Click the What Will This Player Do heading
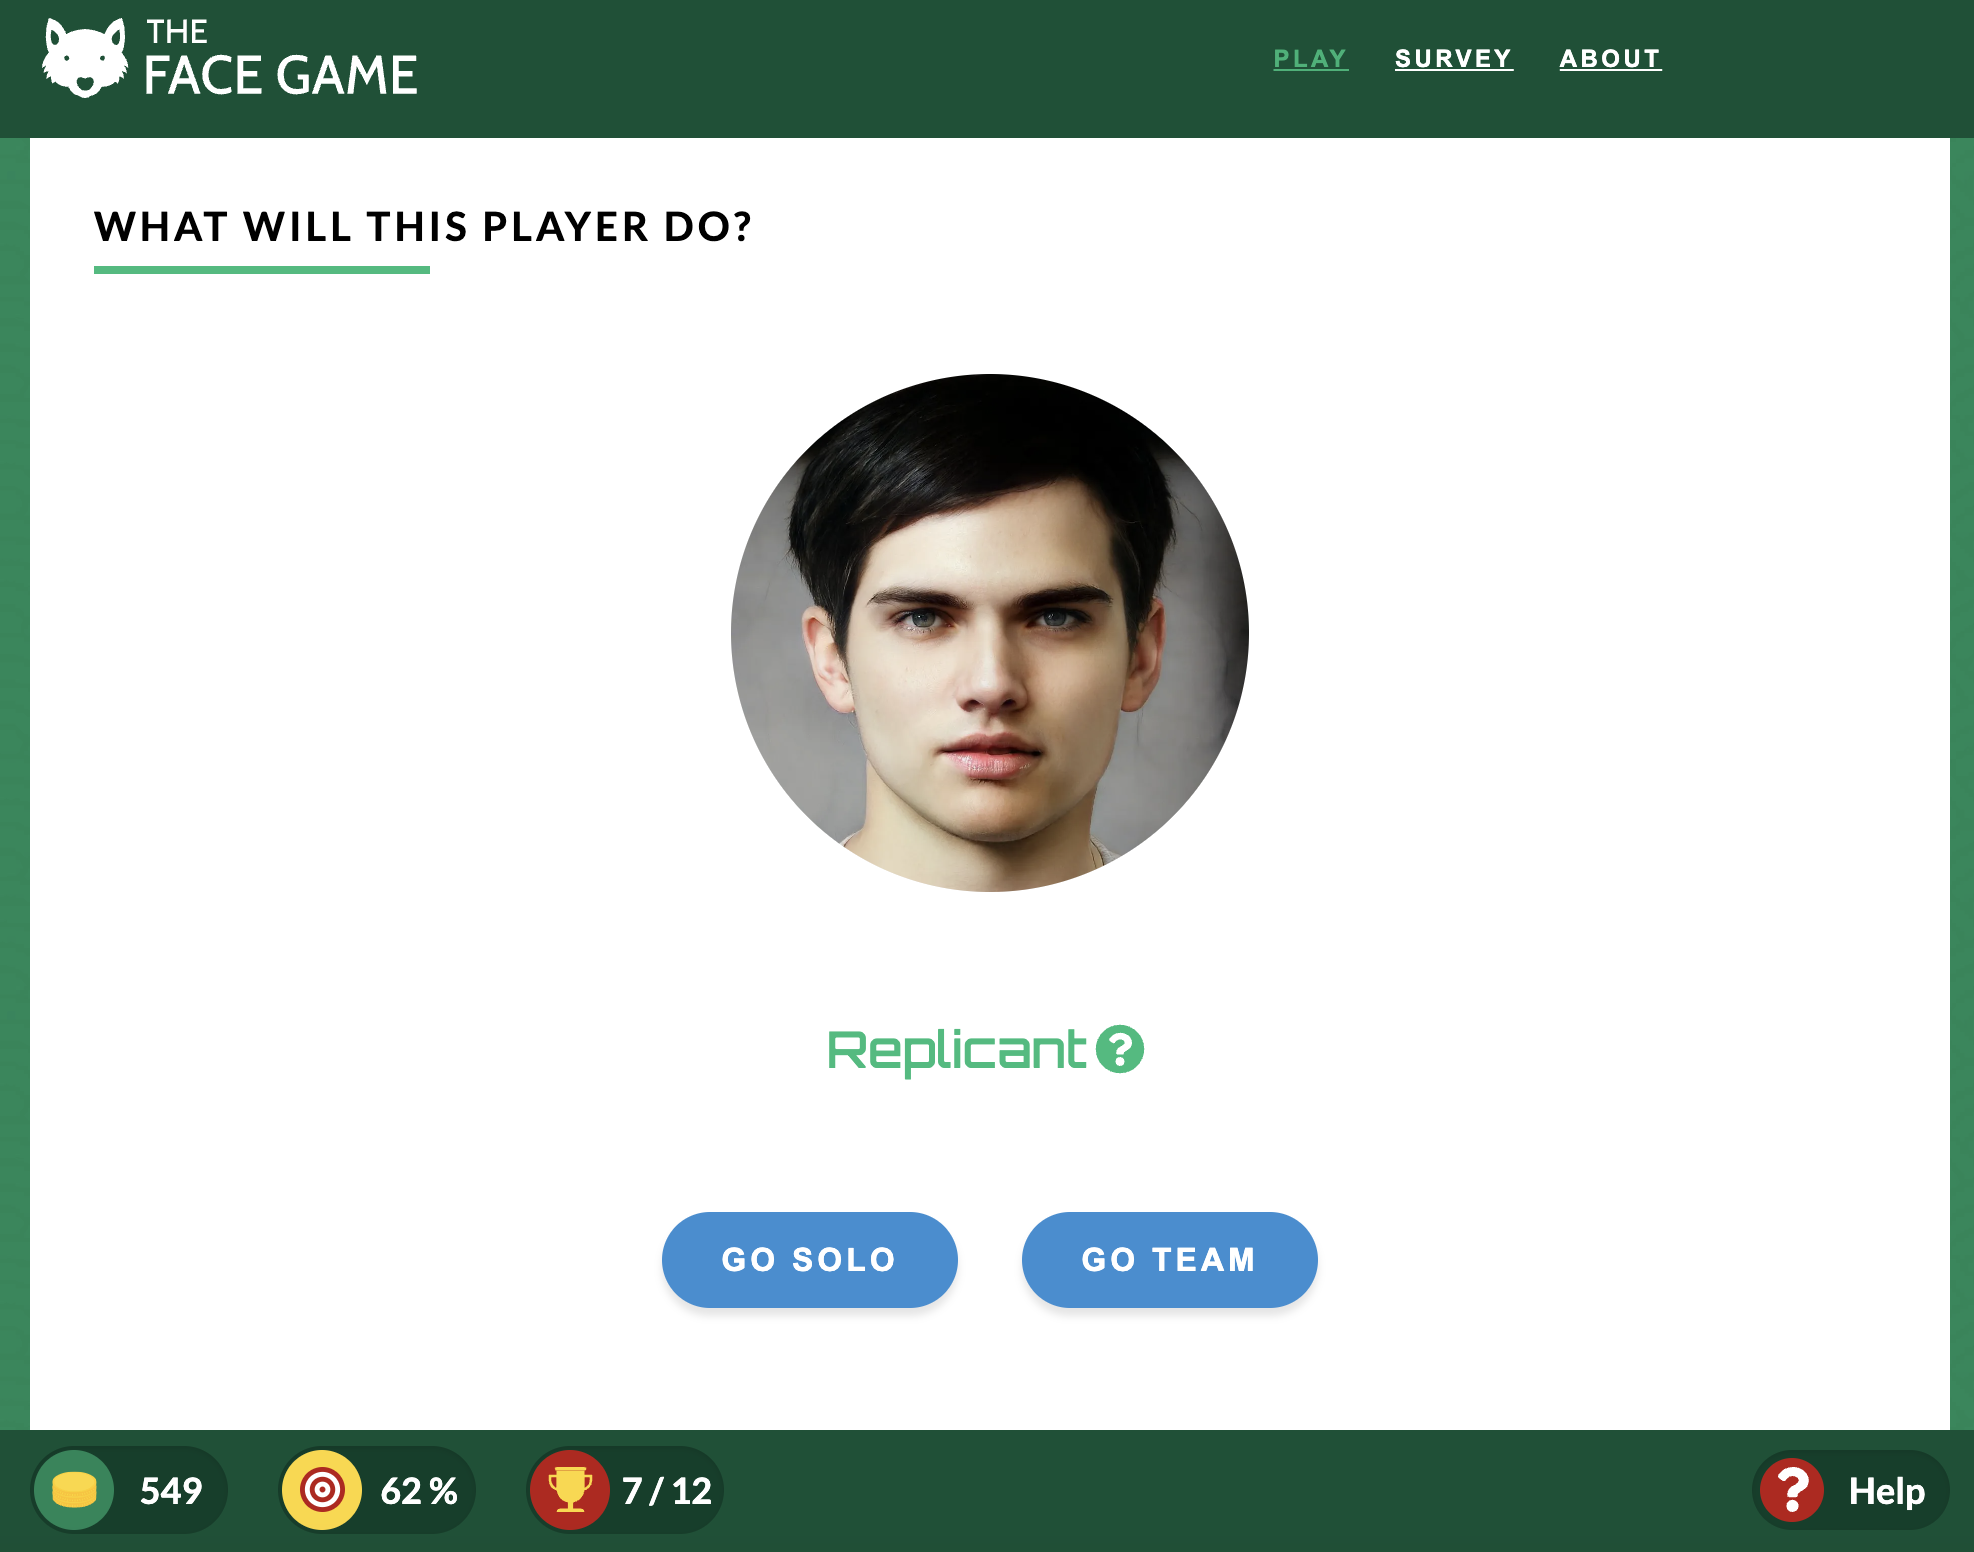Viewport: 1974px width, 1552px height. (x=423, y=227)
